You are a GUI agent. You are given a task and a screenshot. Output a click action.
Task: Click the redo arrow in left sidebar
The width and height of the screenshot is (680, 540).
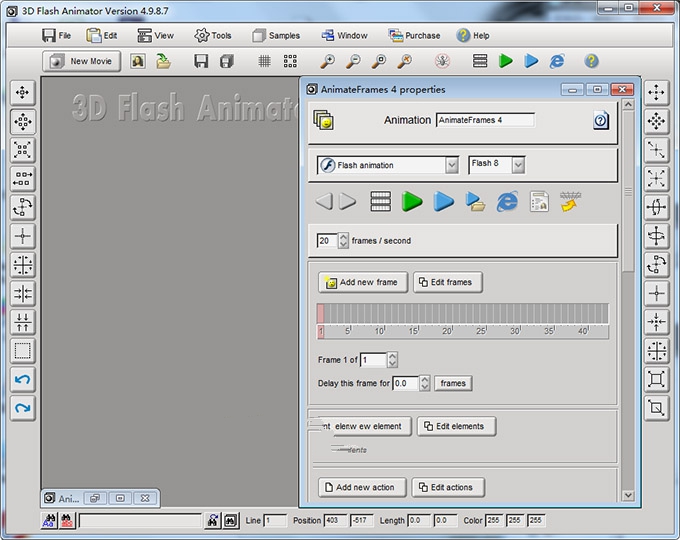click(23, 408)
